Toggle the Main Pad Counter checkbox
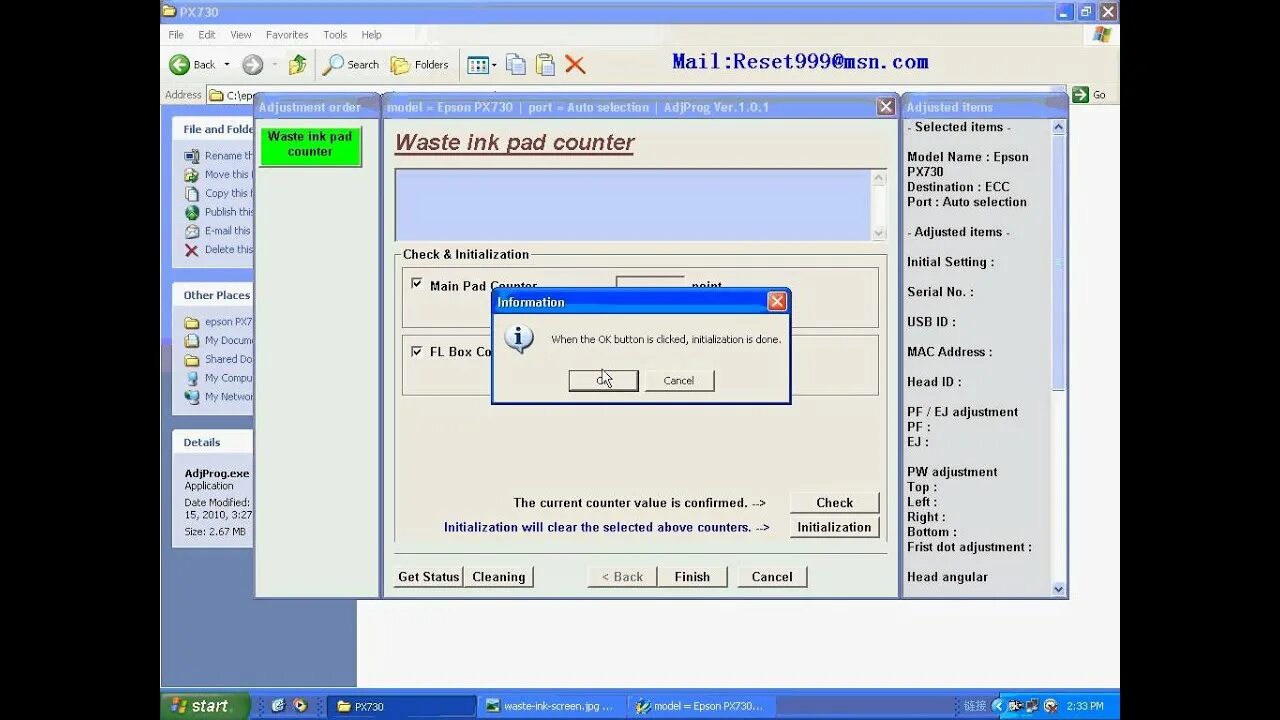 (x=417, y=284)
